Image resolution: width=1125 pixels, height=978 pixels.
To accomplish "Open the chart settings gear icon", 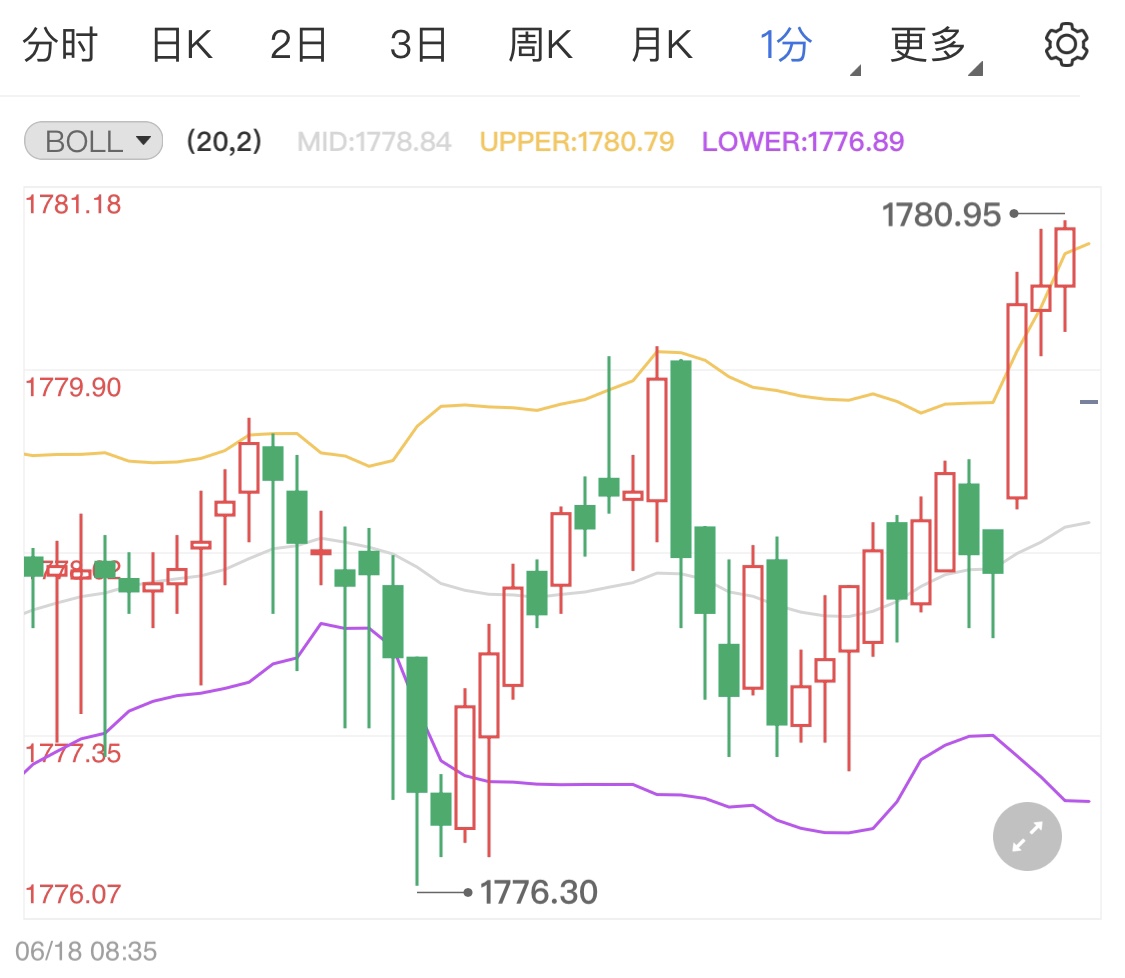I will (1066, 44).
